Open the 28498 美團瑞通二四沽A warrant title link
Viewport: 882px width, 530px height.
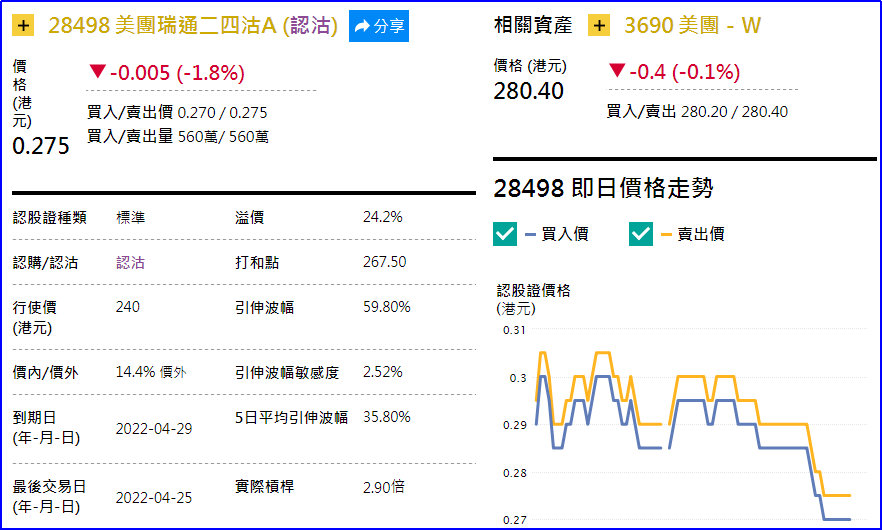[193, 26]
